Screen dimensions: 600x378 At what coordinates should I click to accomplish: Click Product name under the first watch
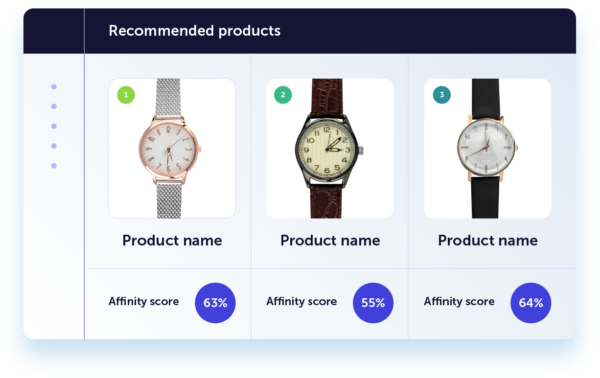pos(172,240)
